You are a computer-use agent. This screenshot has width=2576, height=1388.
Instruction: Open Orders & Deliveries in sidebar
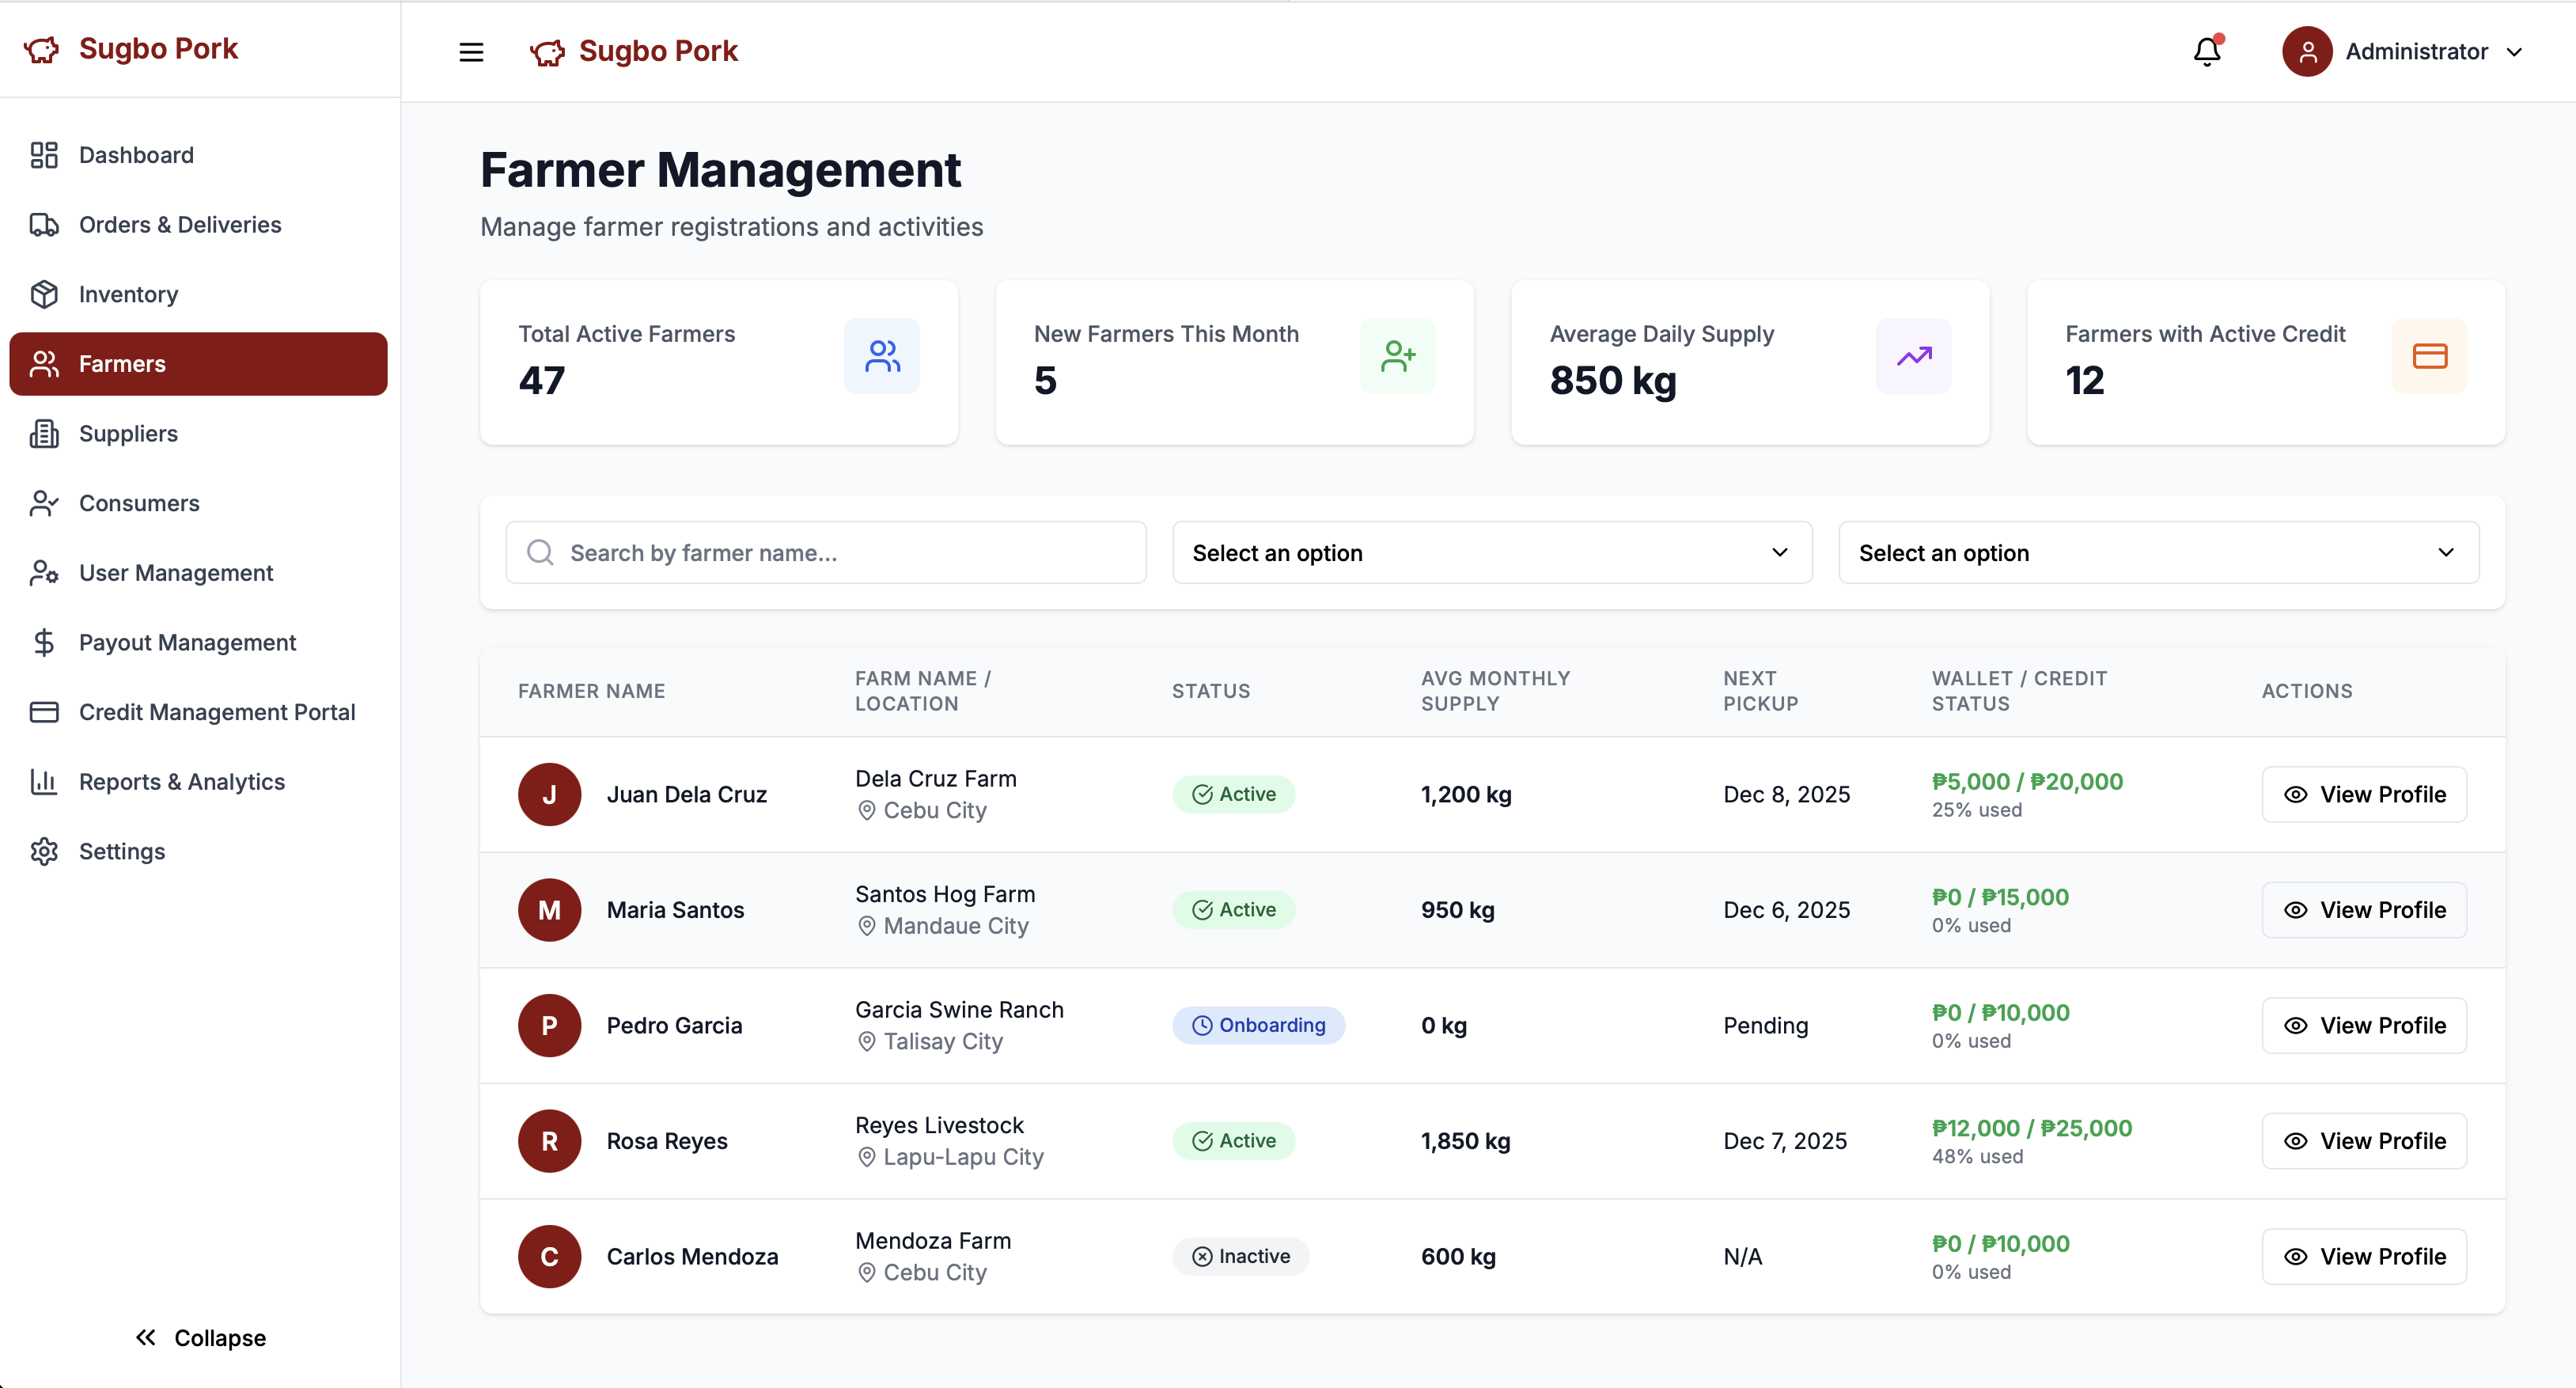click(180, 224)
